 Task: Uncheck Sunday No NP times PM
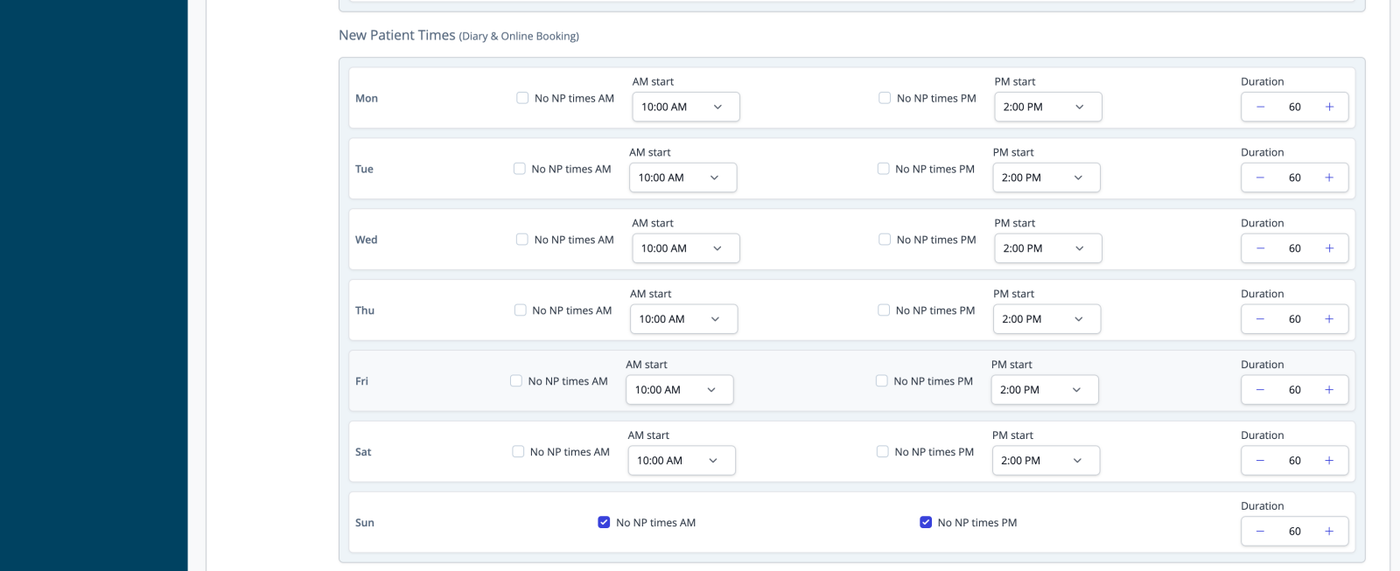(926, 522)
